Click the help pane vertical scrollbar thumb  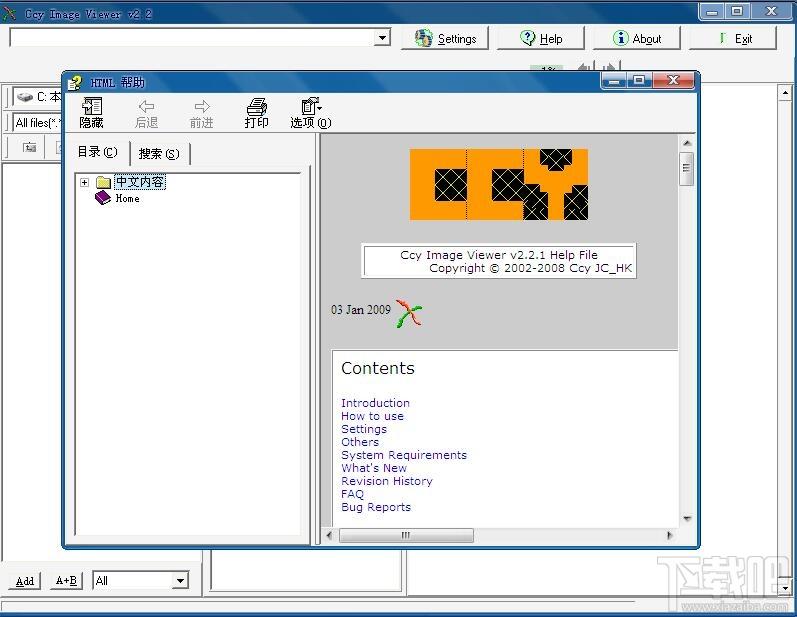(687, 168)
